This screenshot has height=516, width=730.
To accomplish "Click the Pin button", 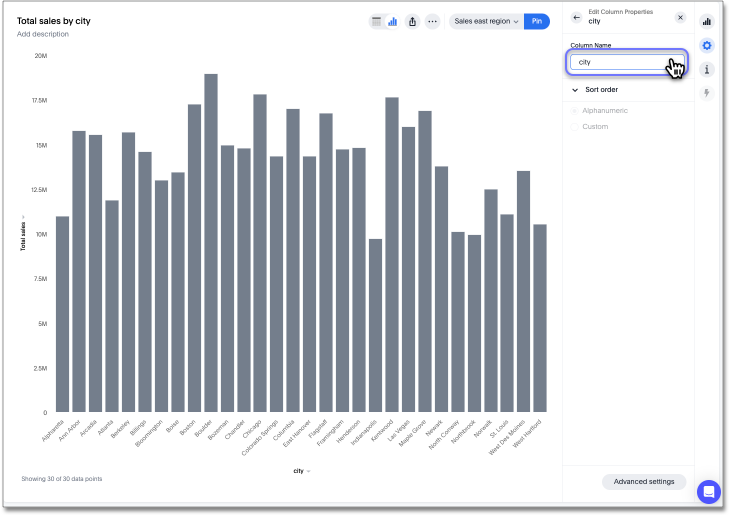I will pyautogui.click(x=537, y=21).
